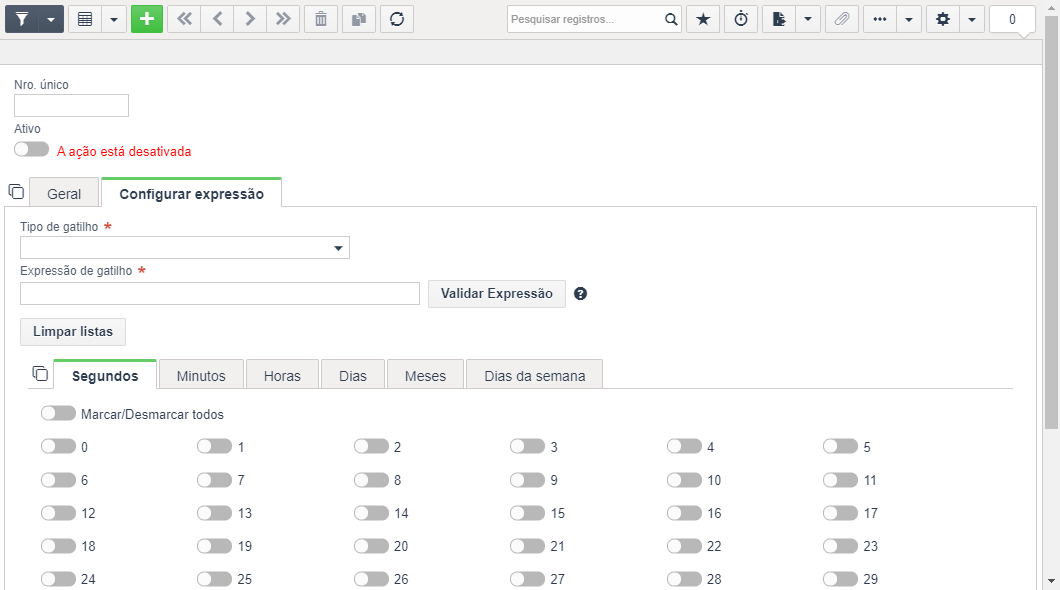Toggle Marcar/Desmarcar todos switch
The height and width of the screenshot is (590, 1060).
tap(58, 413)
